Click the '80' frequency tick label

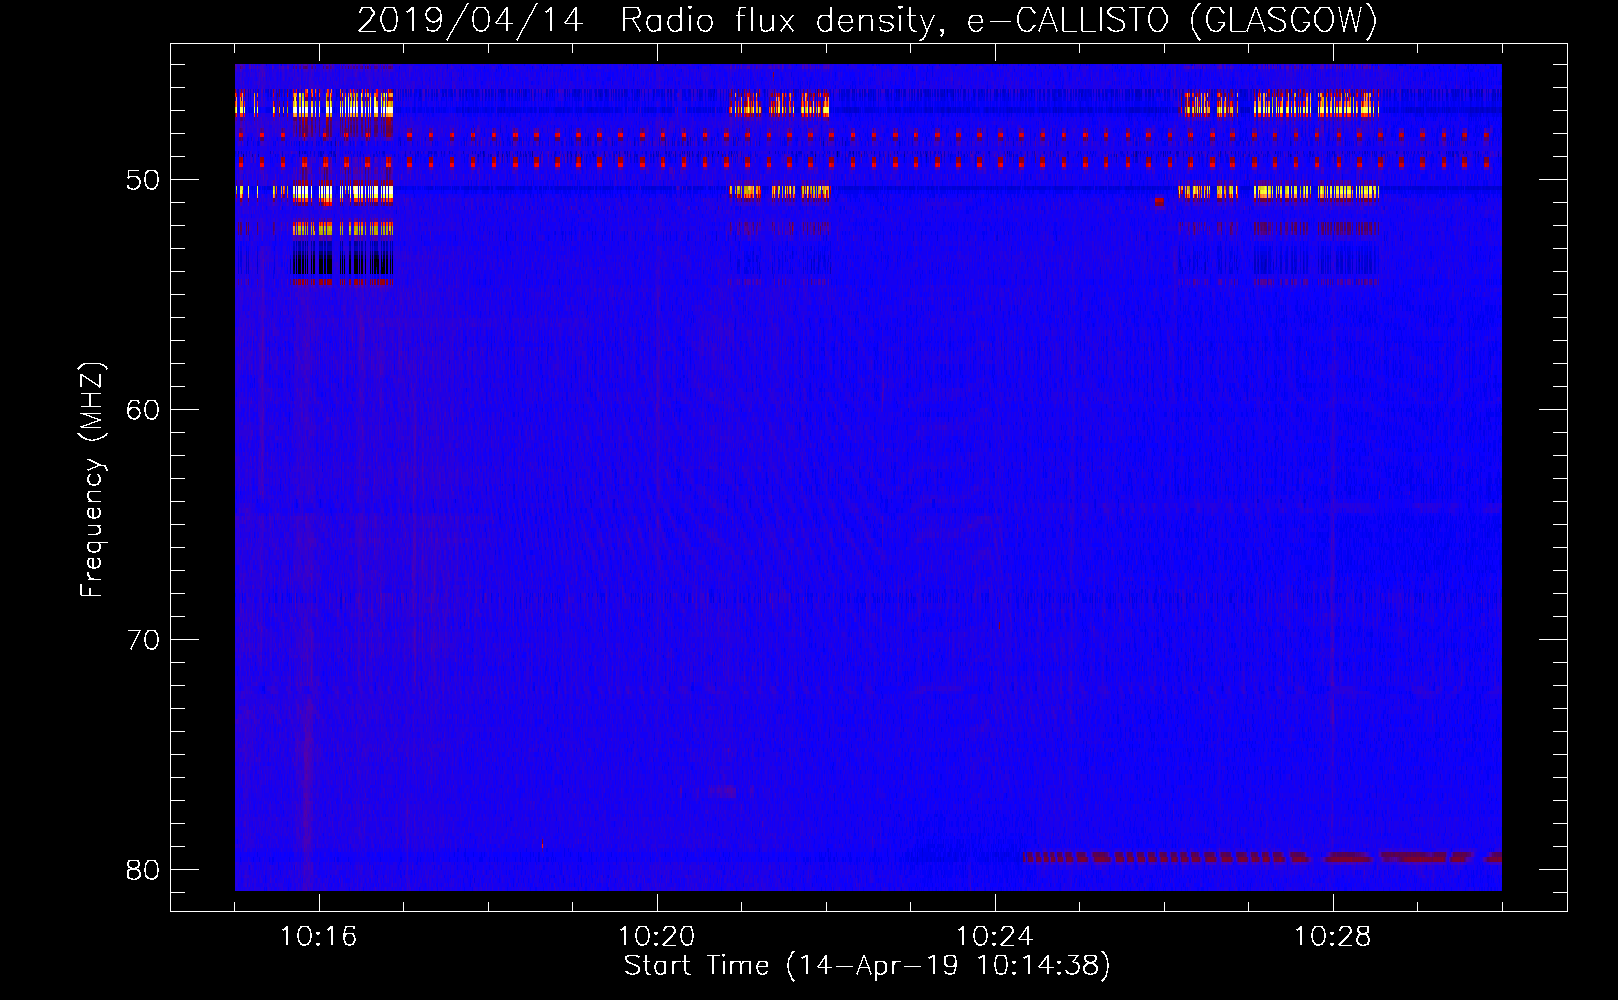click(143, 870)
